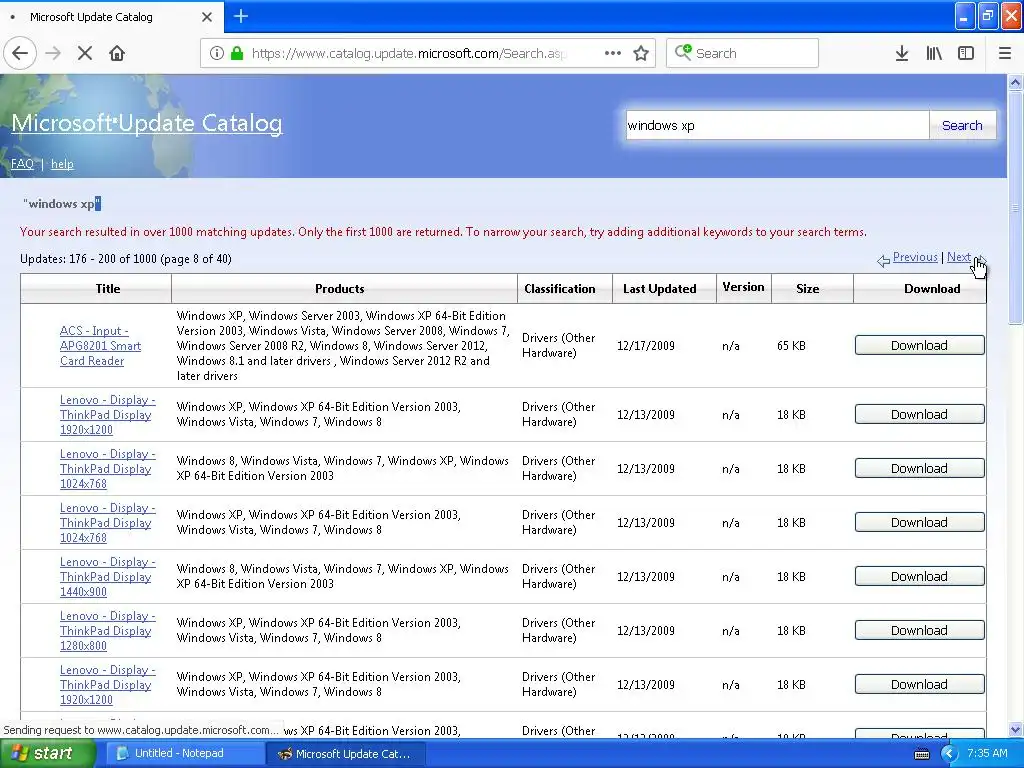The height and width of the screenshot is (768, 1024).
Task: Click the catalog Search button
Action: pos(962,125)
